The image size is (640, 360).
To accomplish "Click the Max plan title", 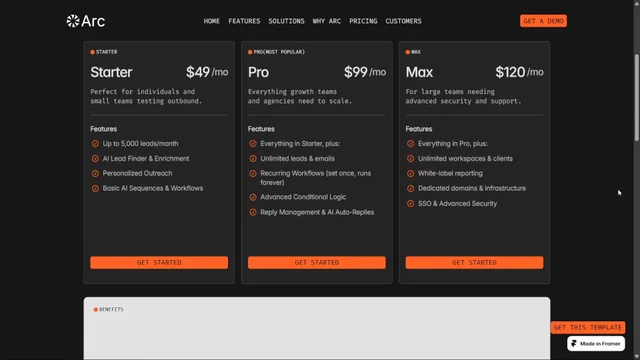I will click(x=419, y=72).
